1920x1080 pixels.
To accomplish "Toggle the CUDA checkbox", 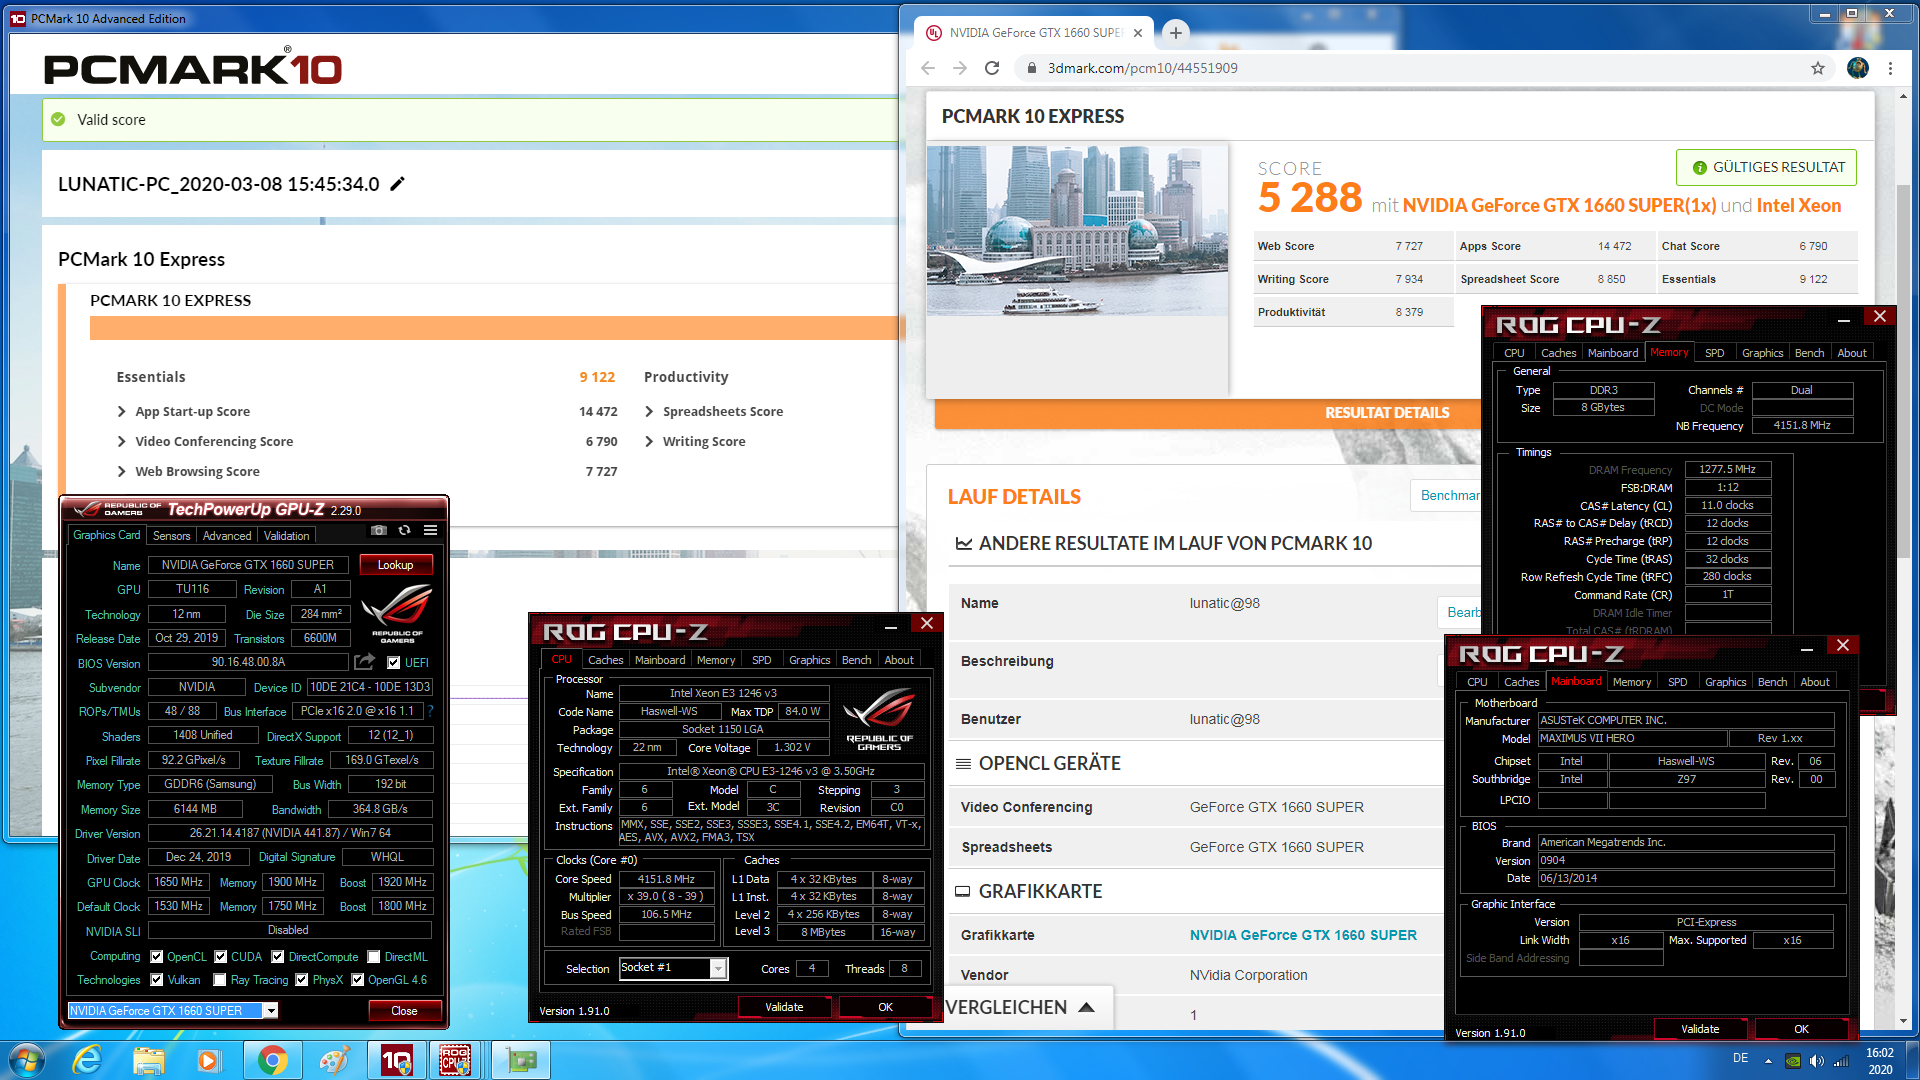I will click(x=221, y=957).
